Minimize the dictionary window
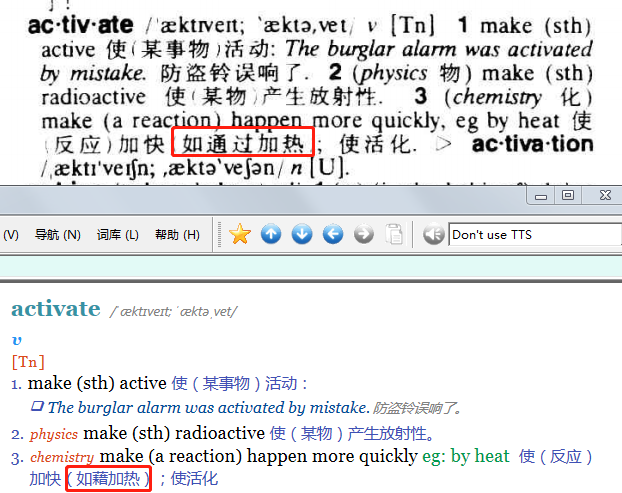This screenshot has width=622, height=493. tap(541, 196)
